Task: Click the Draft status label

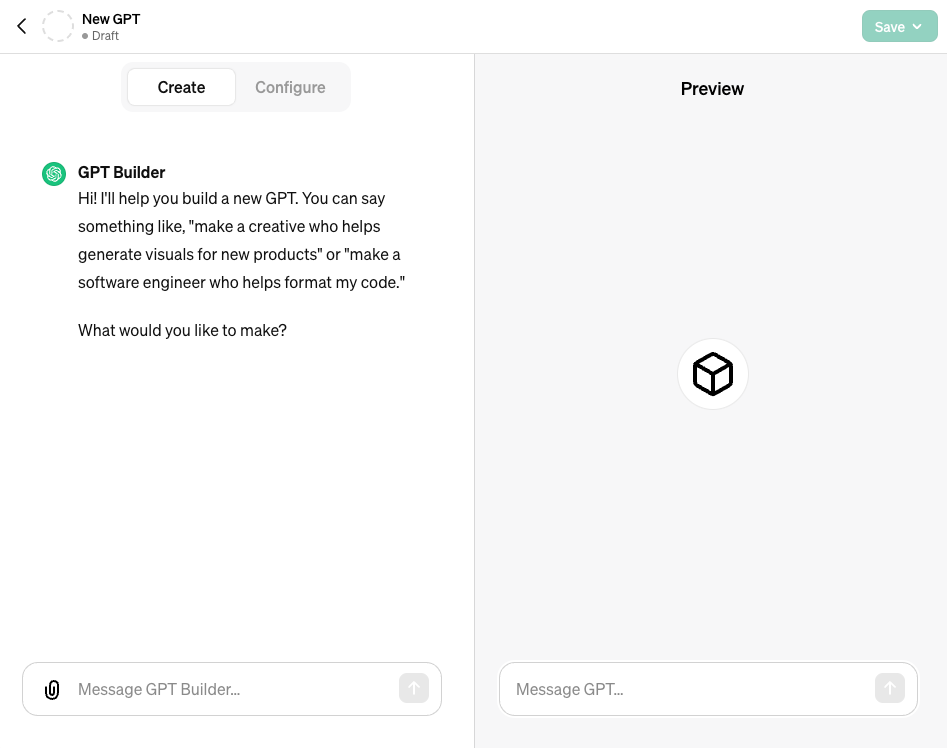Action: click(x=105, y=36)
